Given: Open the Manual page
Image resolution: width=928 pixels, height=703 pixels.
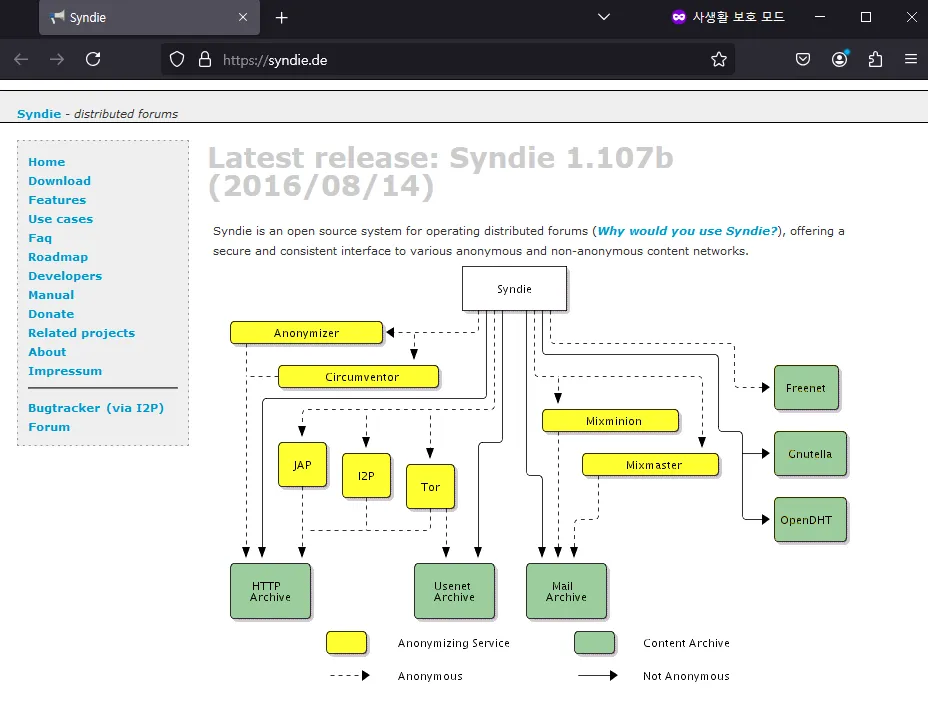Looking at the screenshot, I should coord(51,295).
